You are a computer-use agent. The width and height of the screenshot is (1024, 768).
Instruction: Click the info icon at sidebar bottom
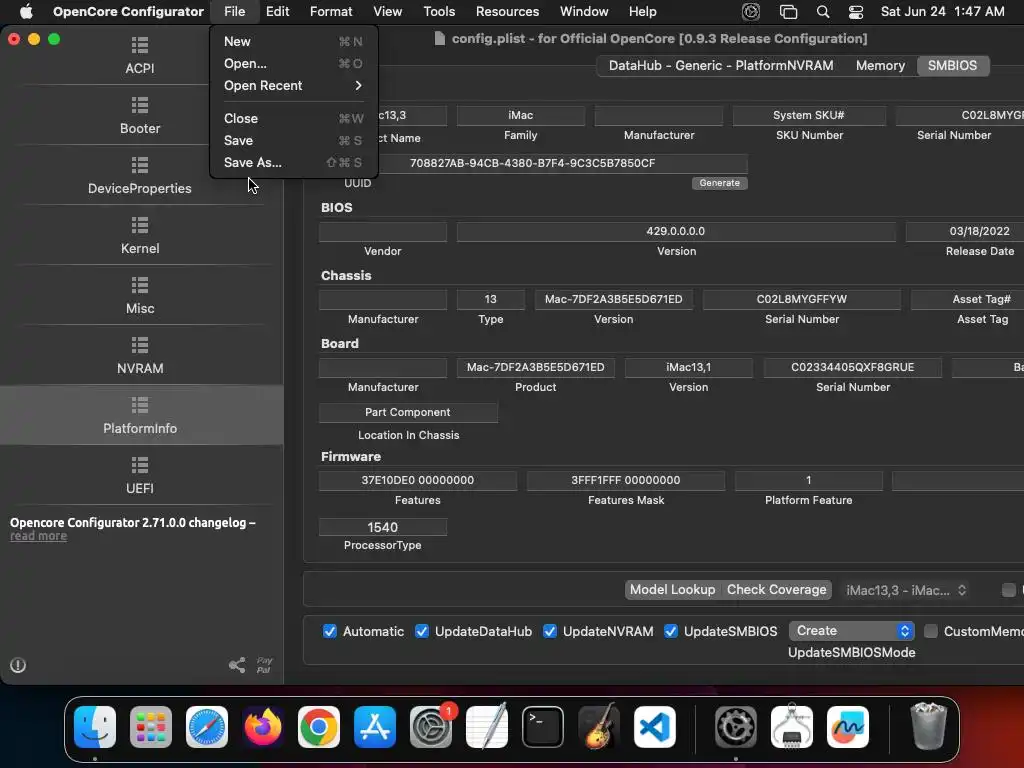18,665
